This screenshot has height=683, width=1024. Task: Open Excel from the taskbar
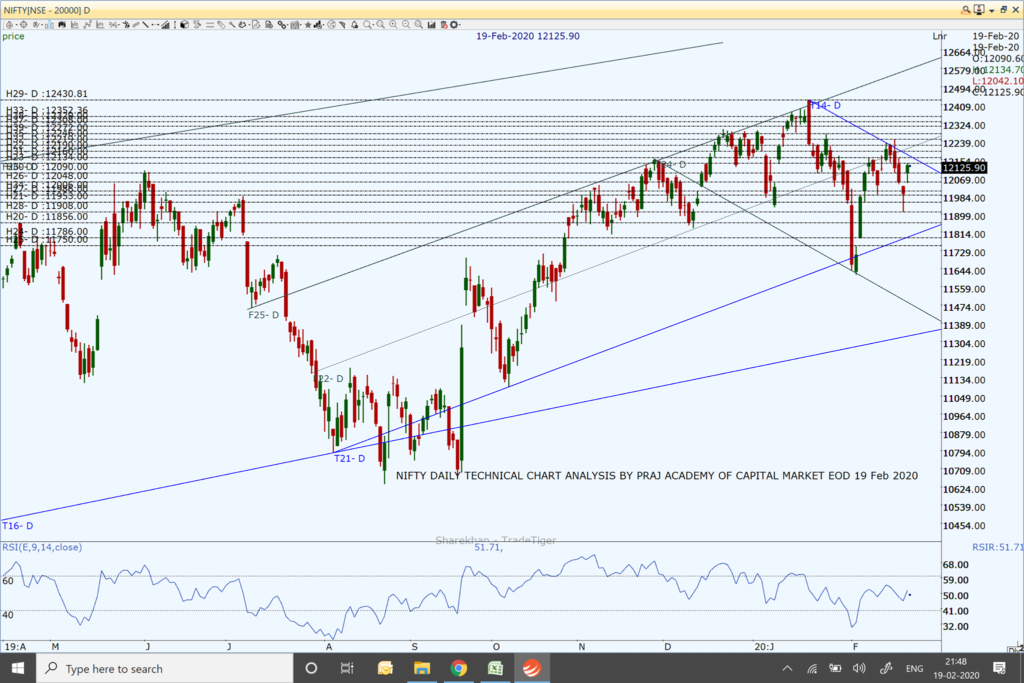coord(495,668)
